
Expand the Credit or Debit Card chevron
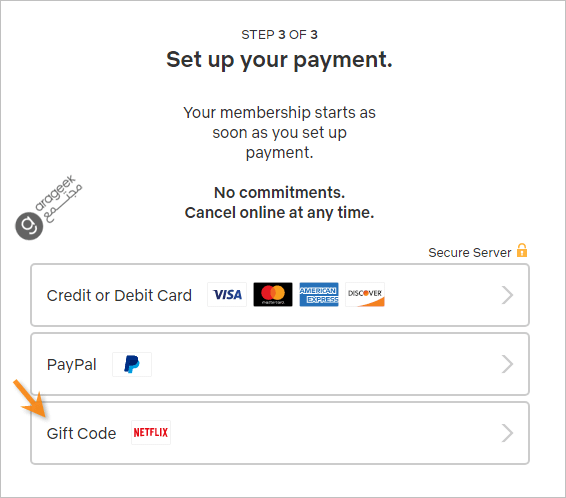tap(507, 295)
